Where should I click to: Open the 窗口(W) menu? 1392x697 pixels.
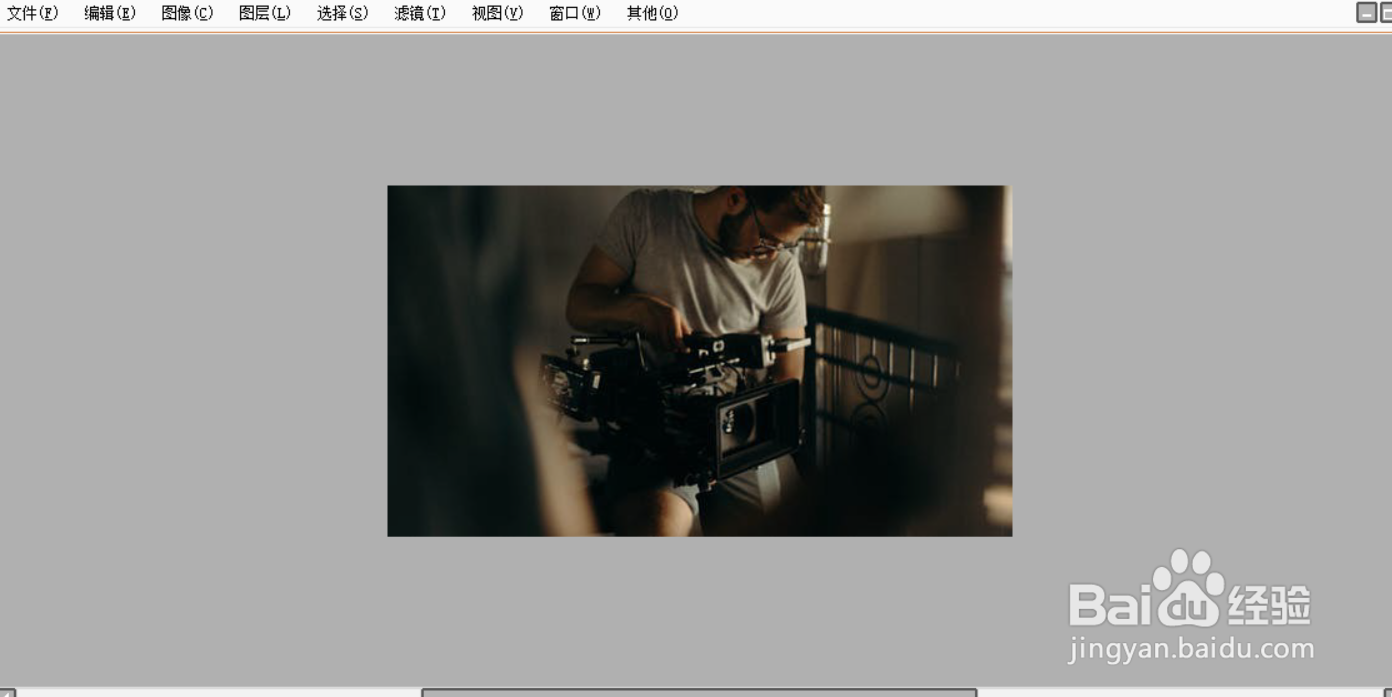(x=575, y=13)
